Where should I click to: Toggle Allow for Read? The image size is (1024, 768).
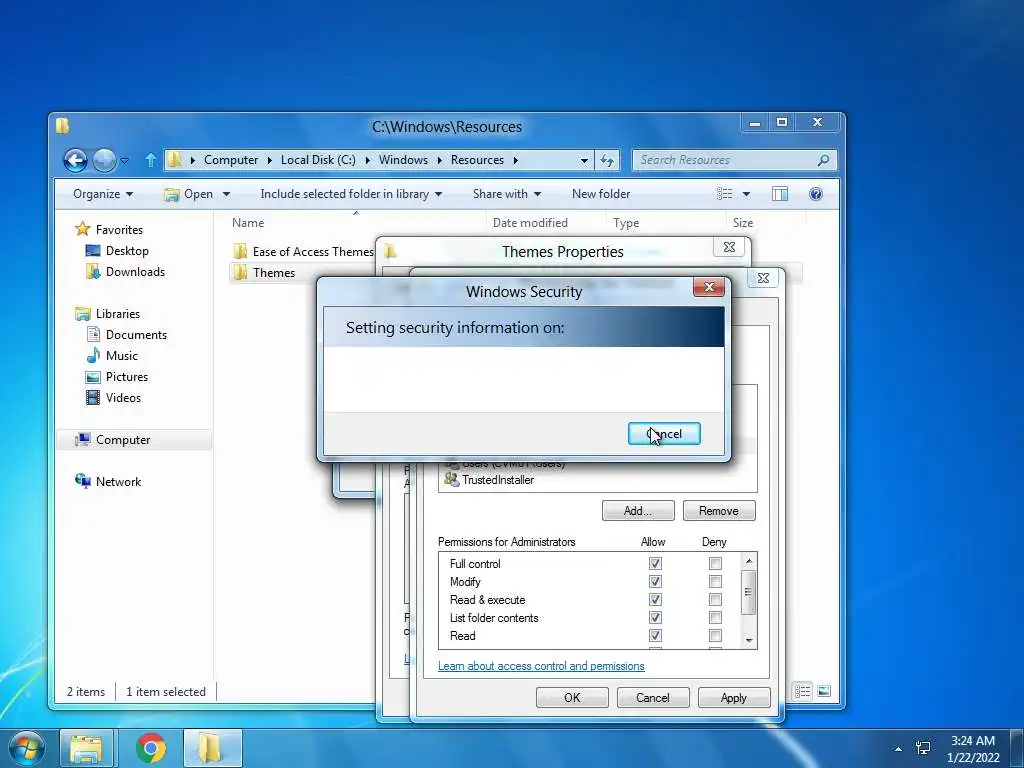tap(655, 635)
